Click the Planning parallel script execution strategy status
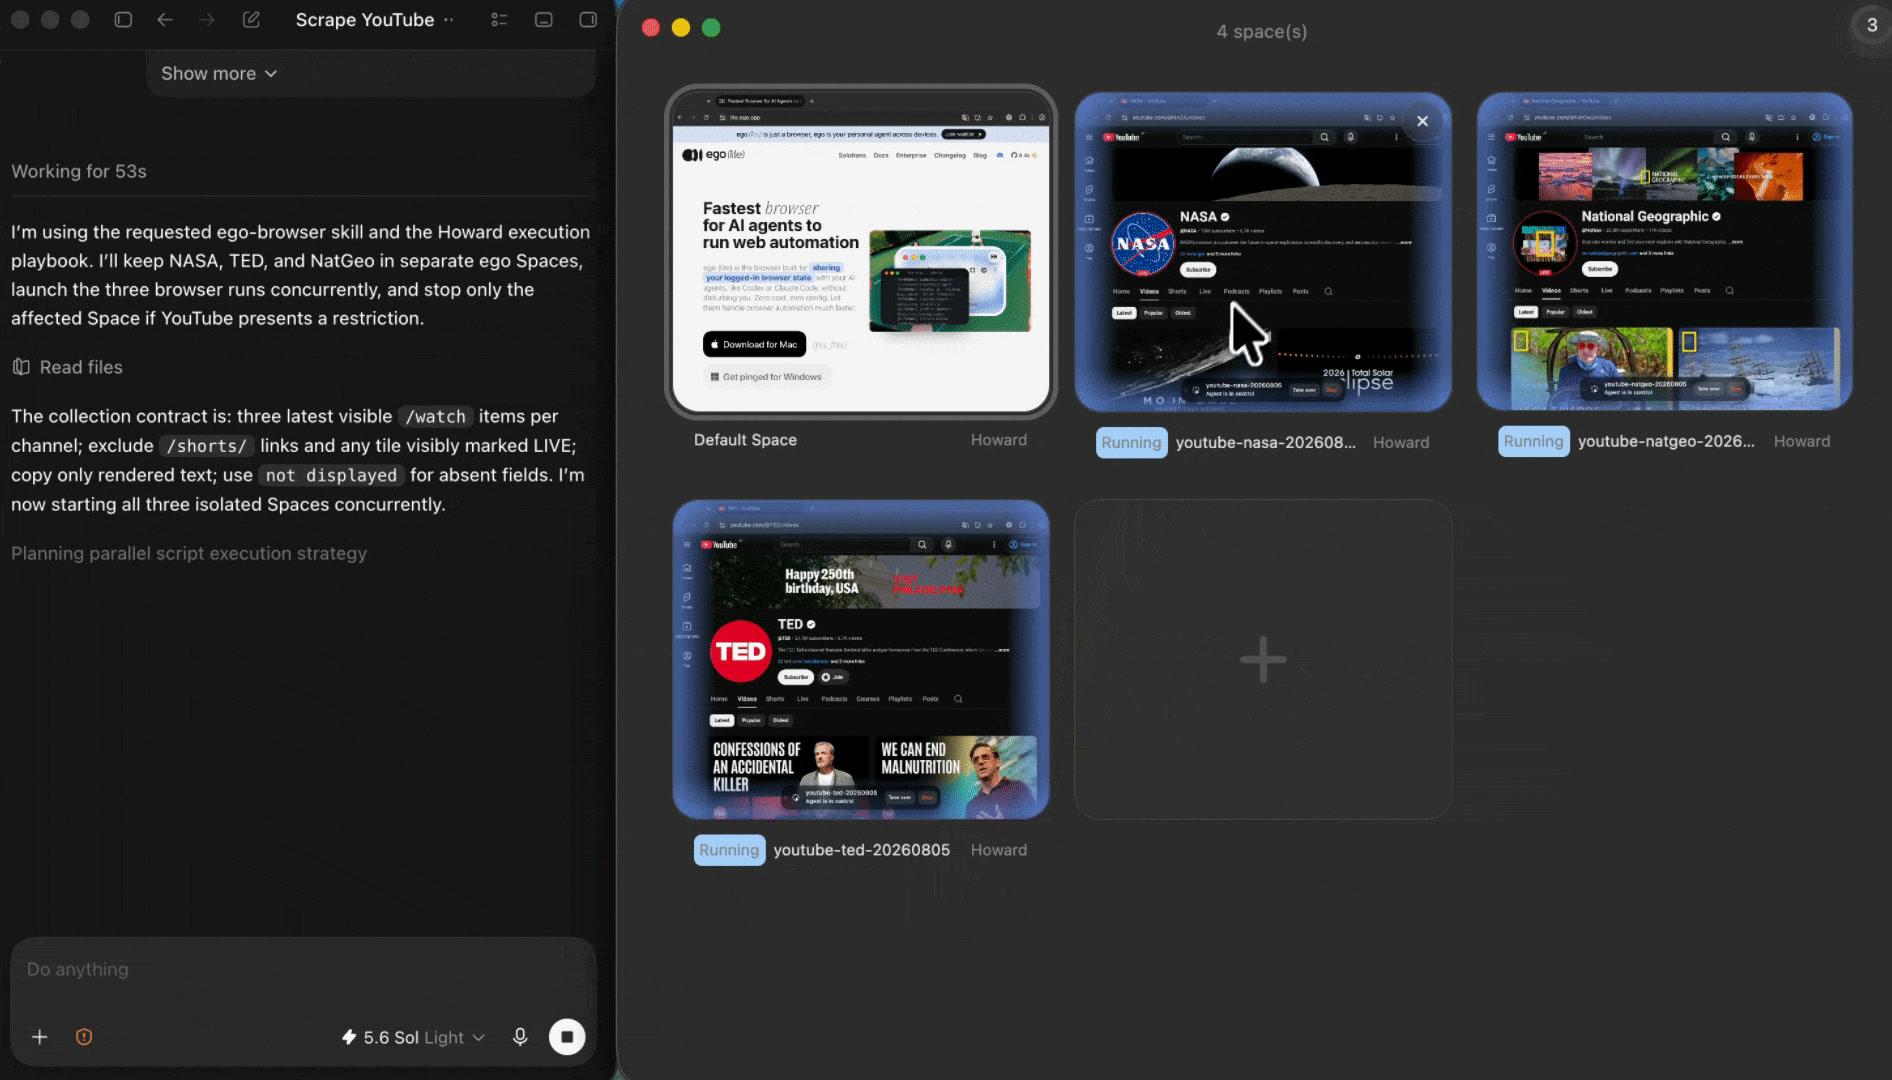Screen dimensions: 1892x1080 (x=189, y=553)
